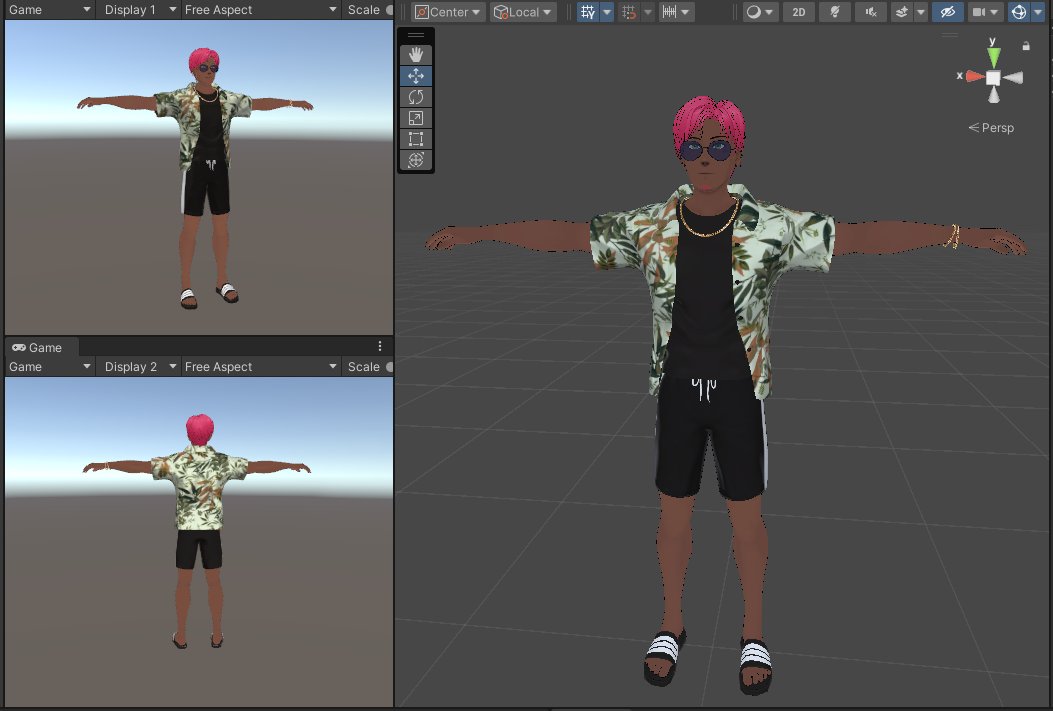
Task: Toggle scene audio mute
Action: pos(871,12)
